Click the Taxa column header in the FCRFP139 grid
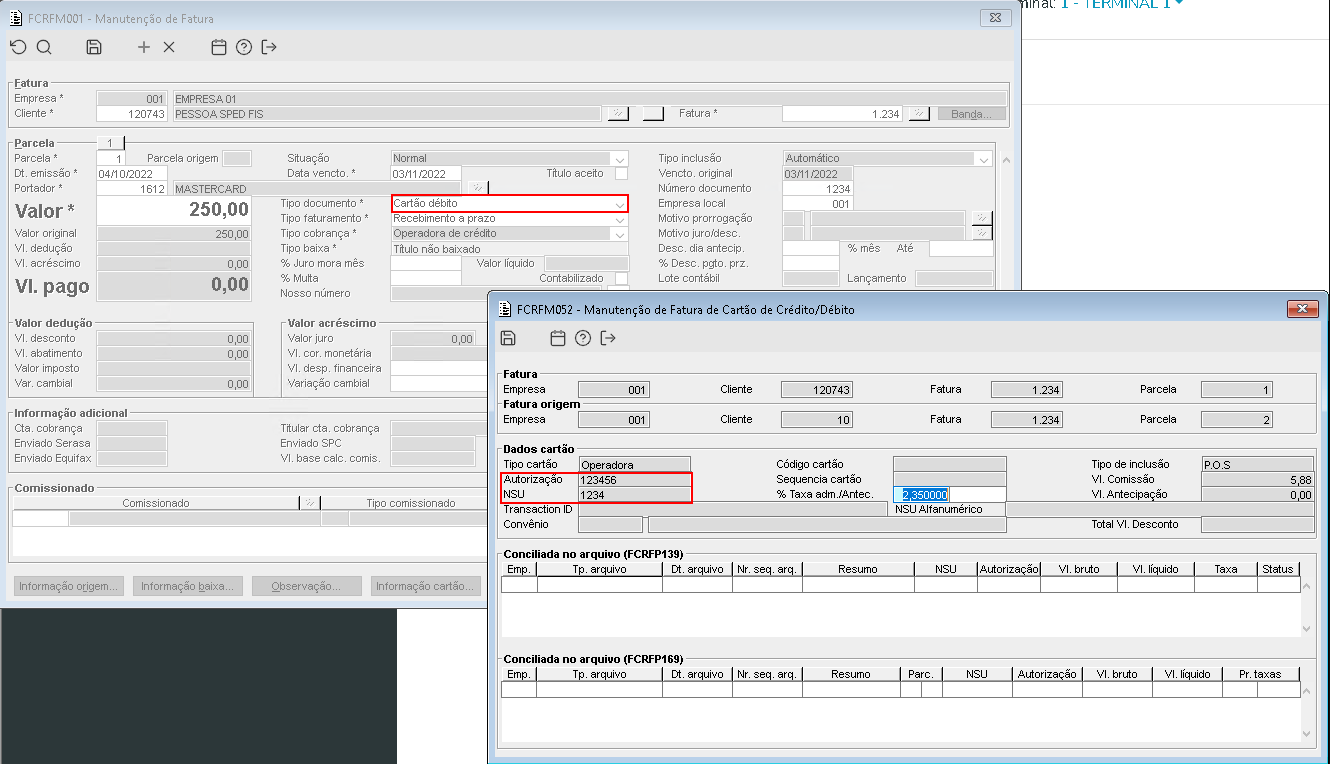Screen dimensions: 1330x764 pos(1226,569)
